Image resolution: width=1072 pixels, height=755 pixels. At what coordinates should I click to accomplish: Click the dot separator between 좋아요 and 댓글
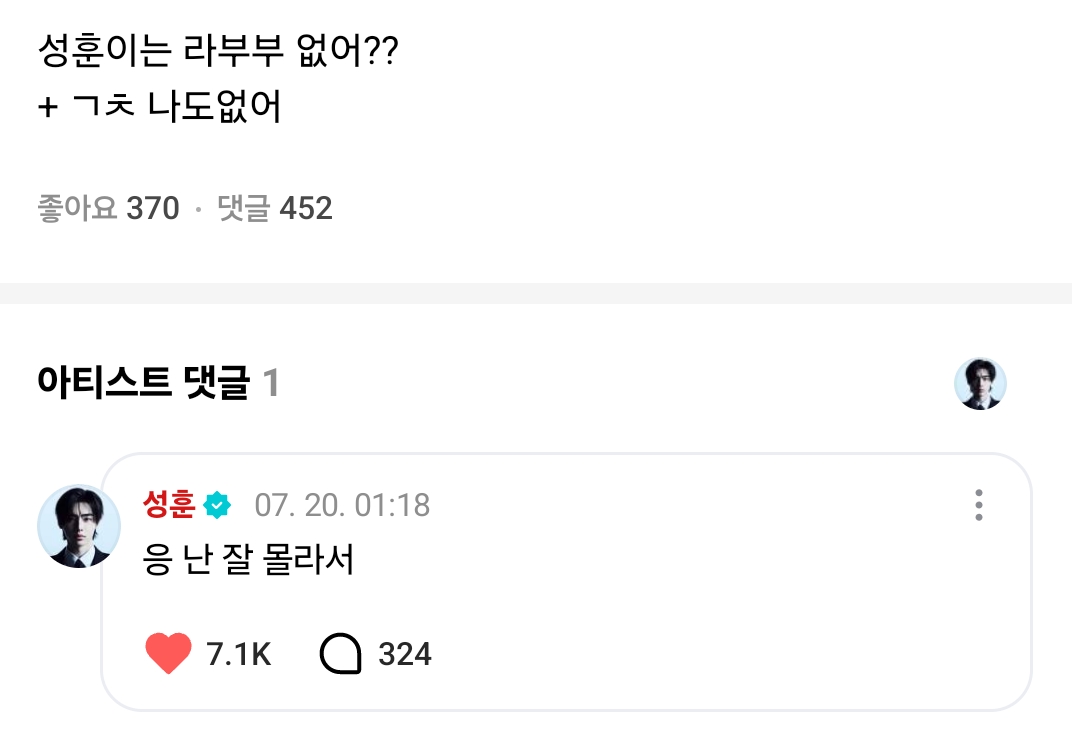click(198, 209)
